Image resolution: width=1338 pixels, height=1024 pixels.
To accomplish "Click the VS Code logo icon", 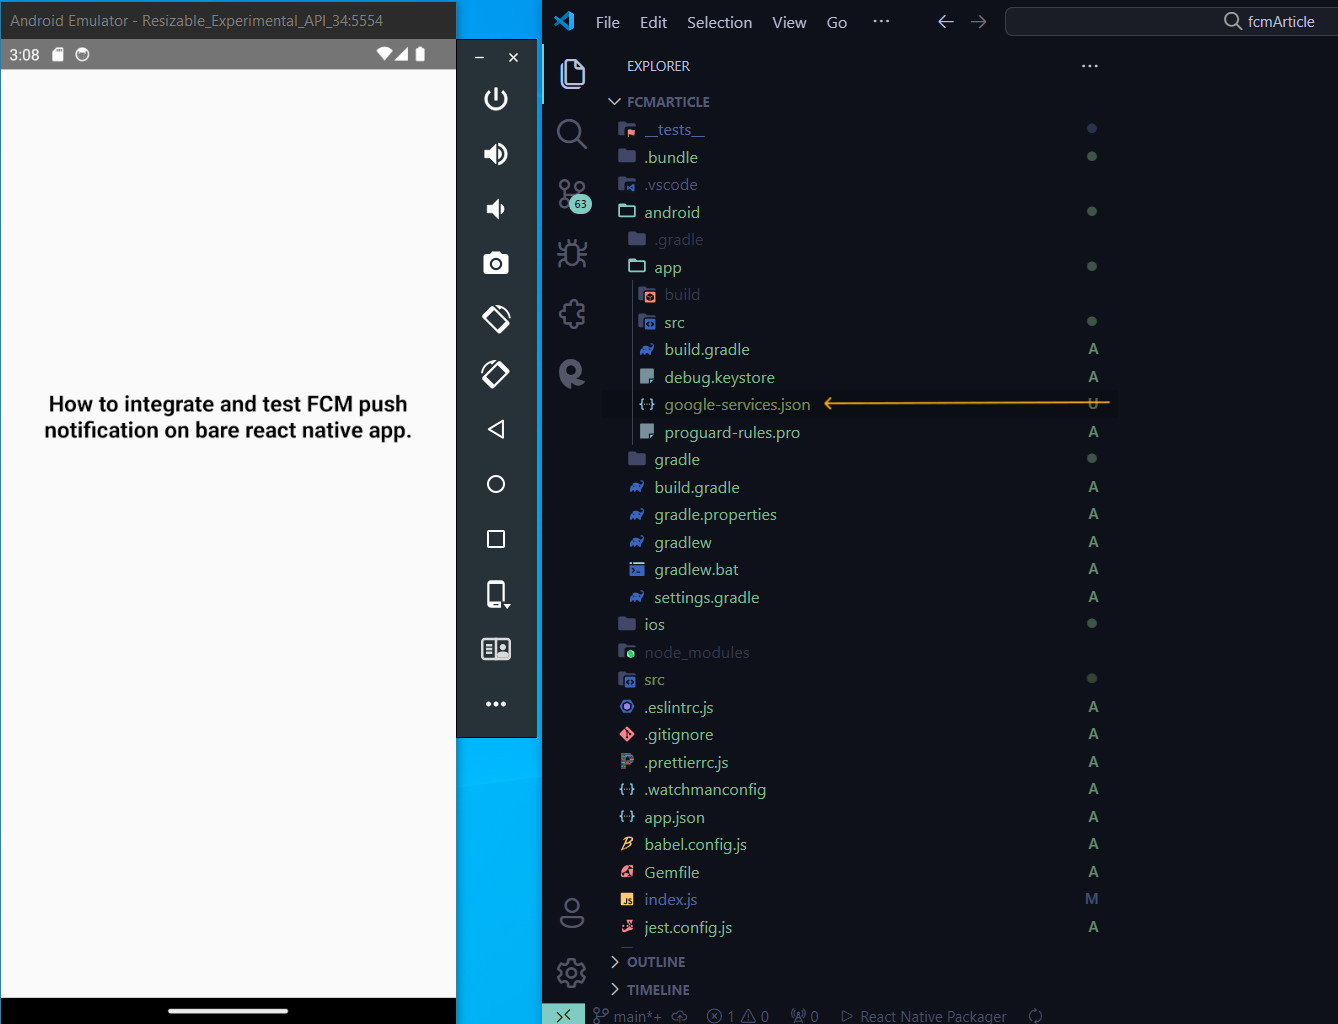I will 564,21.
